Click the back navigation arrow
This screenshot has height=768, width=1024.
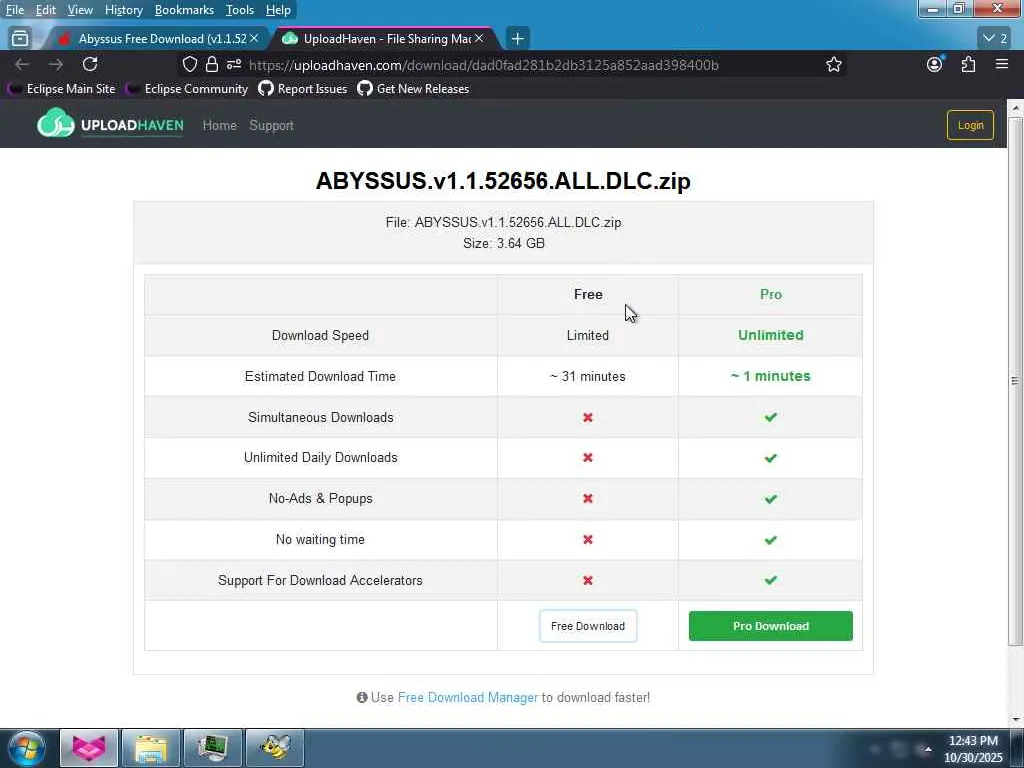(22, 64)
